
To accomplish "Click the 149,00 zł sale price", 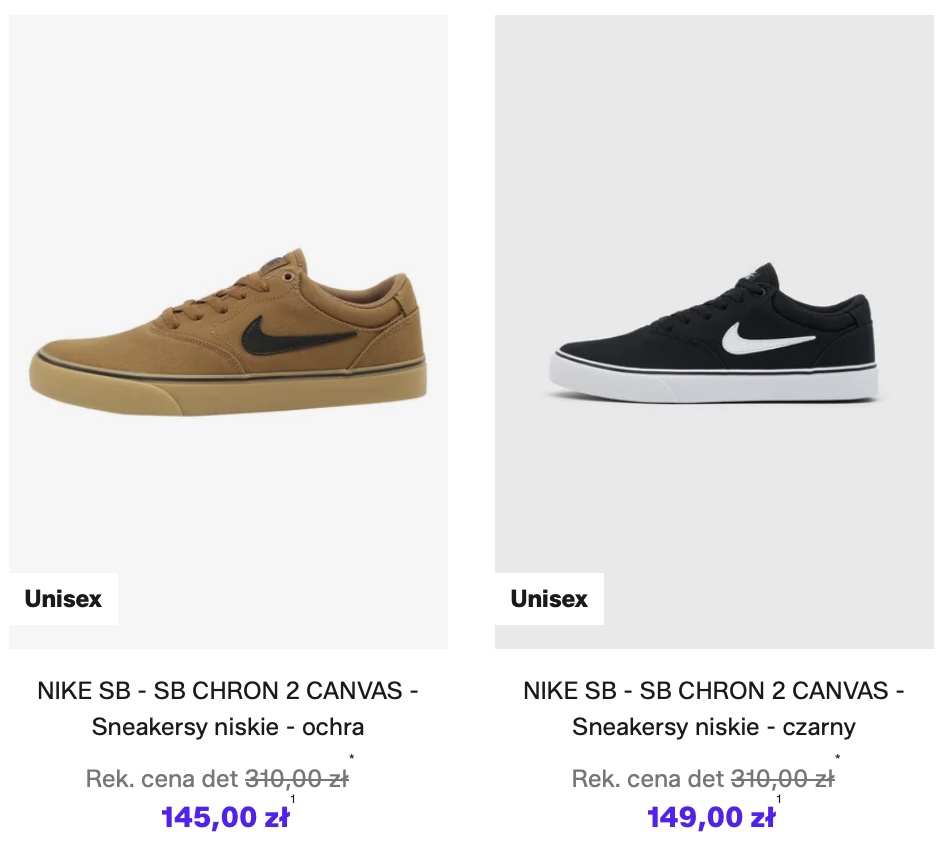I will [711, 817].
